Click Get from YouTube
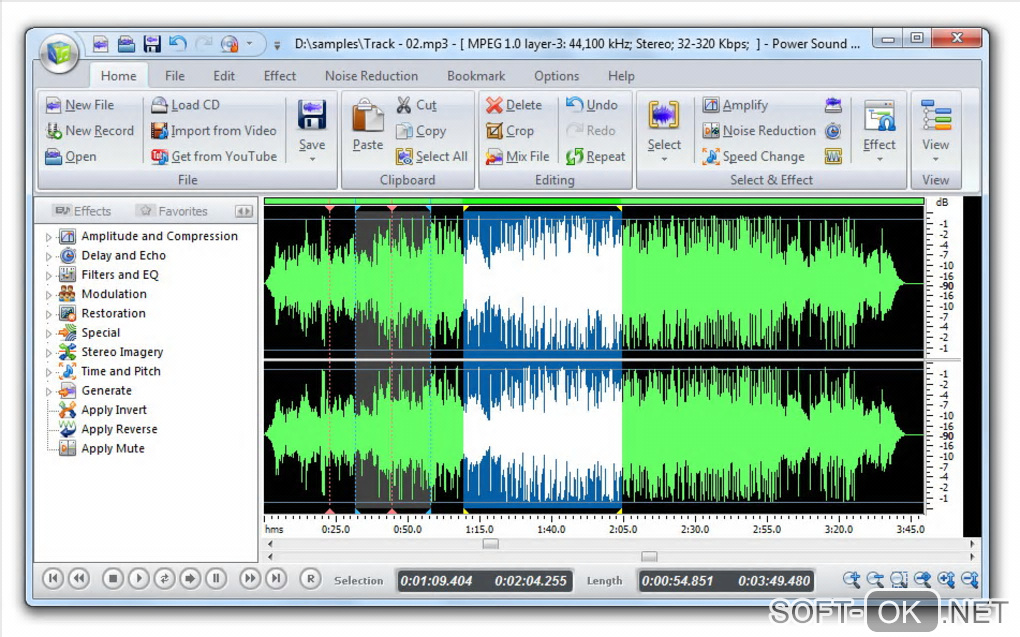This screenshot has width=1020, height=637. tap(214, 157)
